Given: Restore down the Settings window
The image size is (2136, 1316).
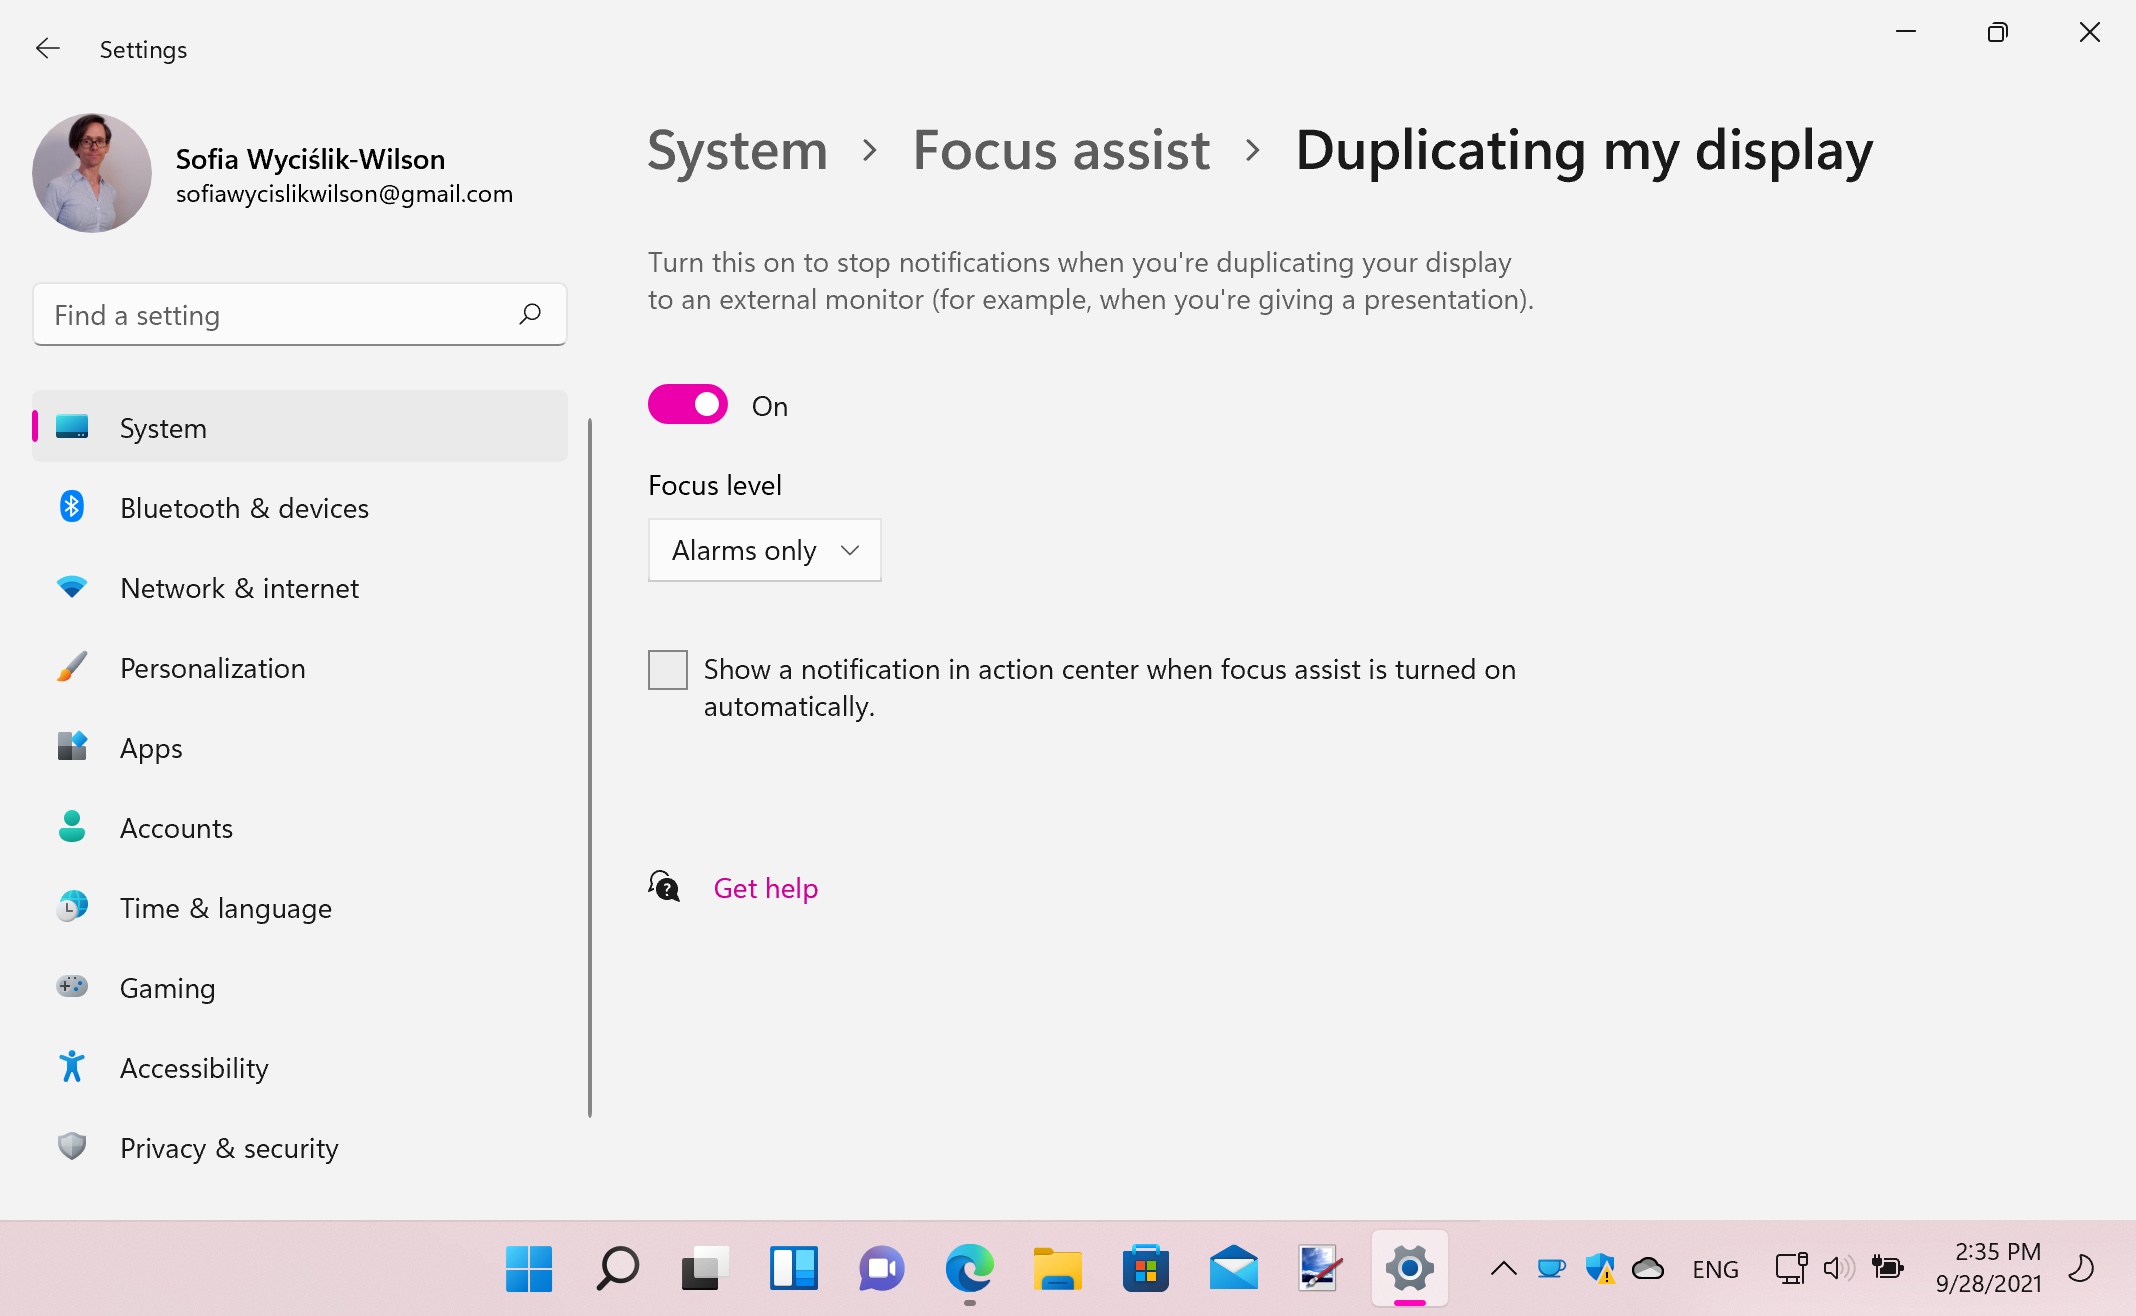Looking at the screenshot, I should coord(1998,32).
